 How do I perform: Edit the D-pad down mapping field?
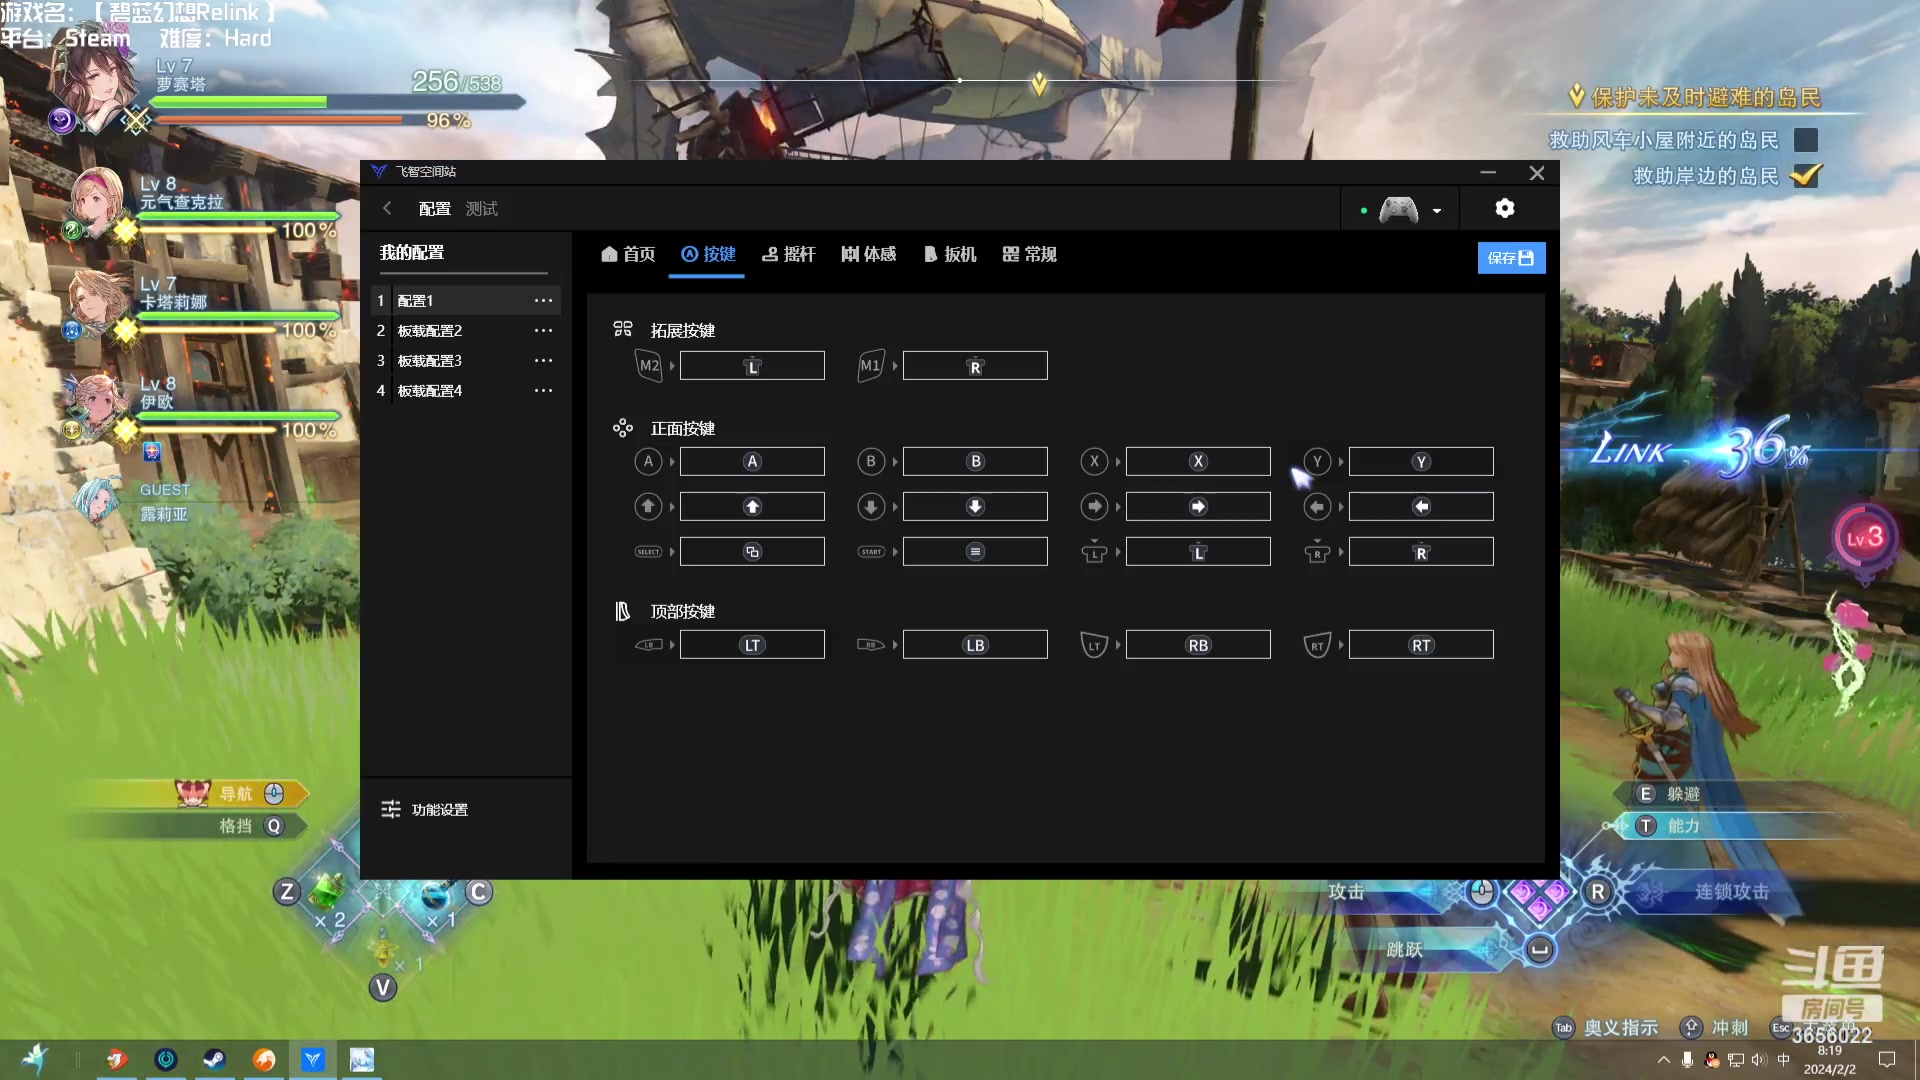pos(975,507)
